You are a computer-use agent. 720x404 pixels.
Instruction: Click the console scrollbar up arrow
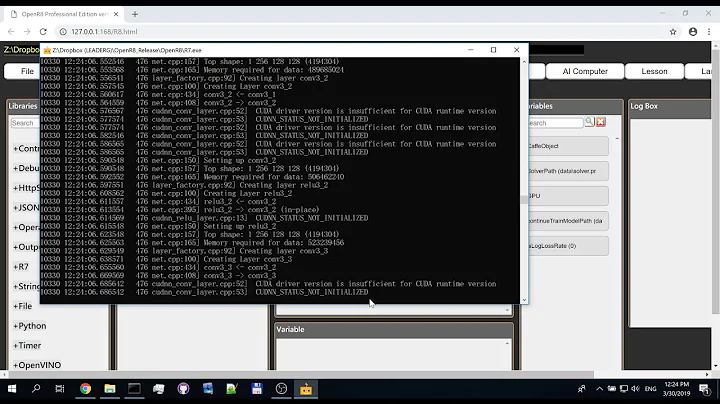click(x=524, y=62)
